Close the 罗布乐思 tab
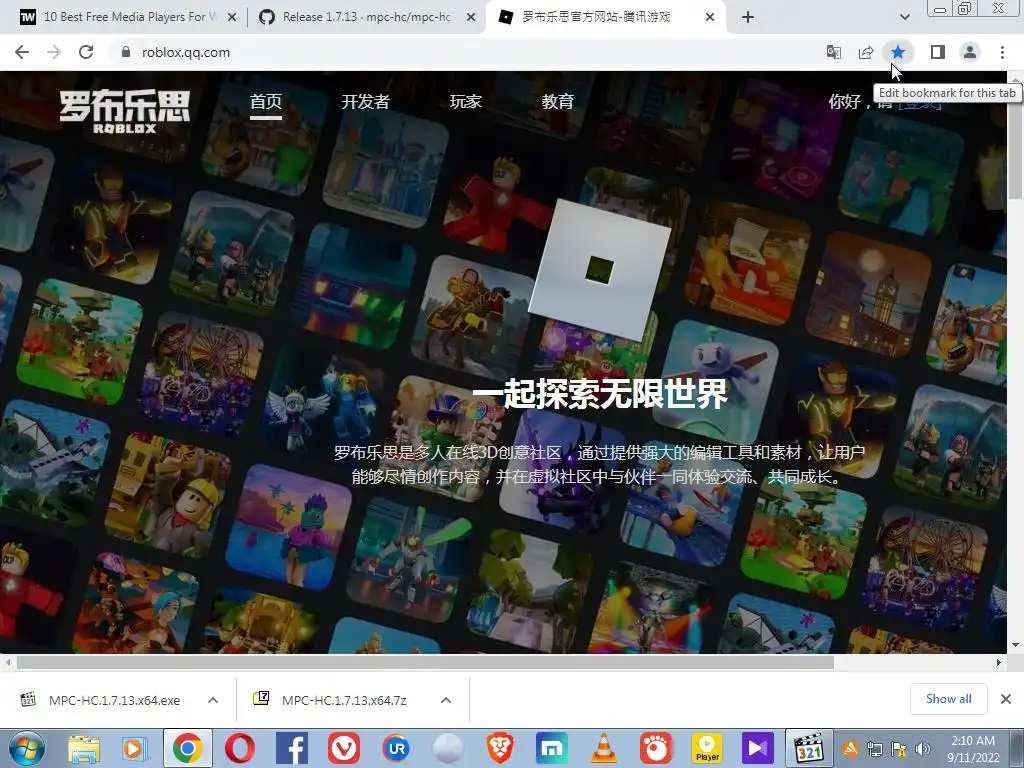This screenshot has height=768, width=1024. click(710, 18)
